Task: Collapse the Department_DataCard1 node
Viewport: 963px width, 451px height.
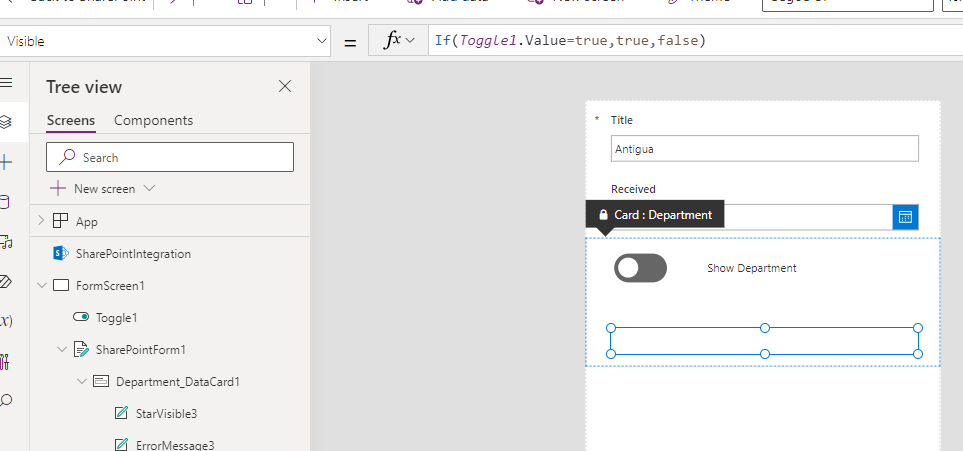Action: pyautogui.click(x=82, y=381)
